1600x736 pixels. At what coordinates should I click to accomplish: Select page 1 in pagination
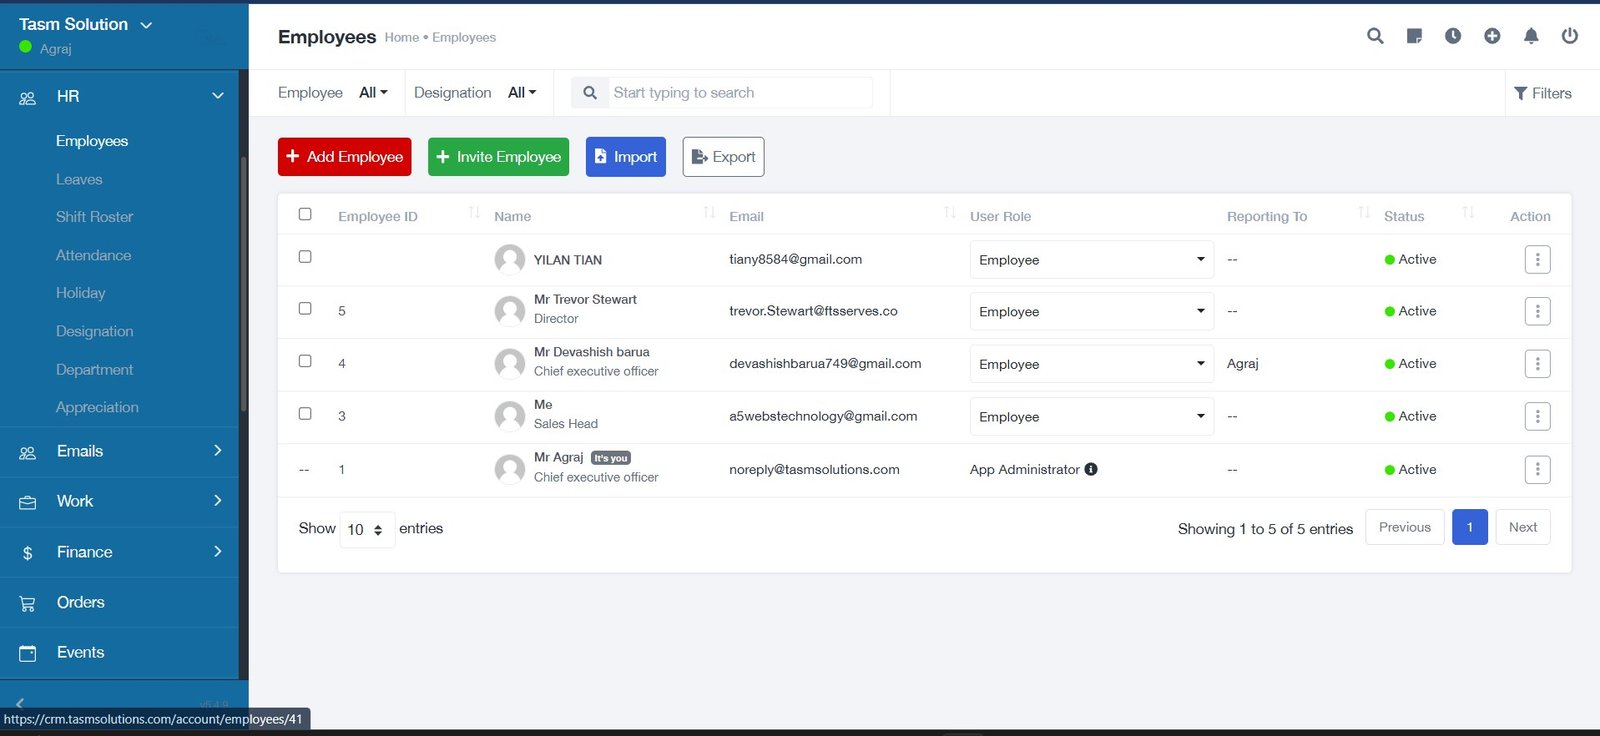(x=1469, y=528)
